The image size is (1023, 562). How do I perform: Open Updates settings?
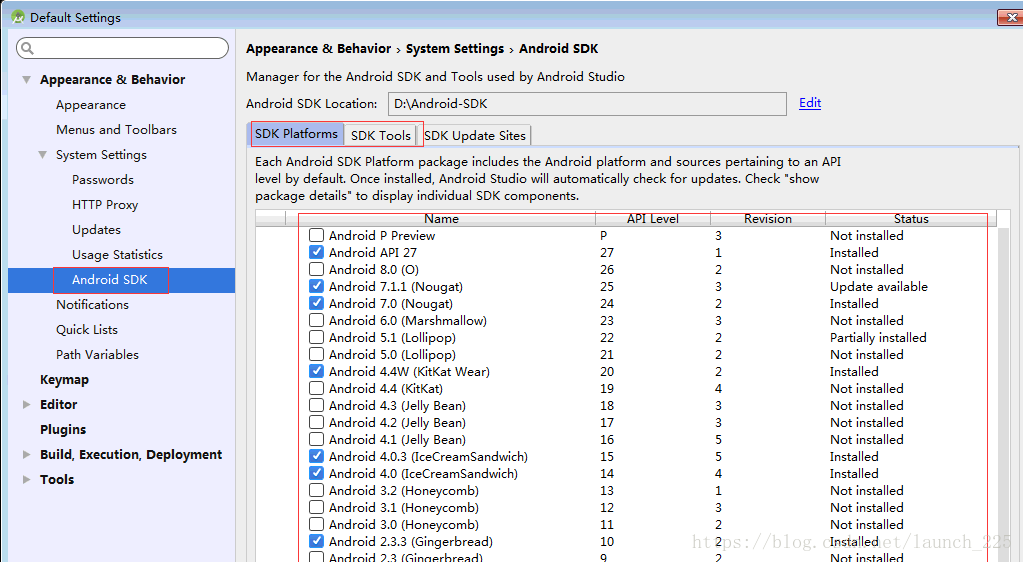[x=97, y=230]
